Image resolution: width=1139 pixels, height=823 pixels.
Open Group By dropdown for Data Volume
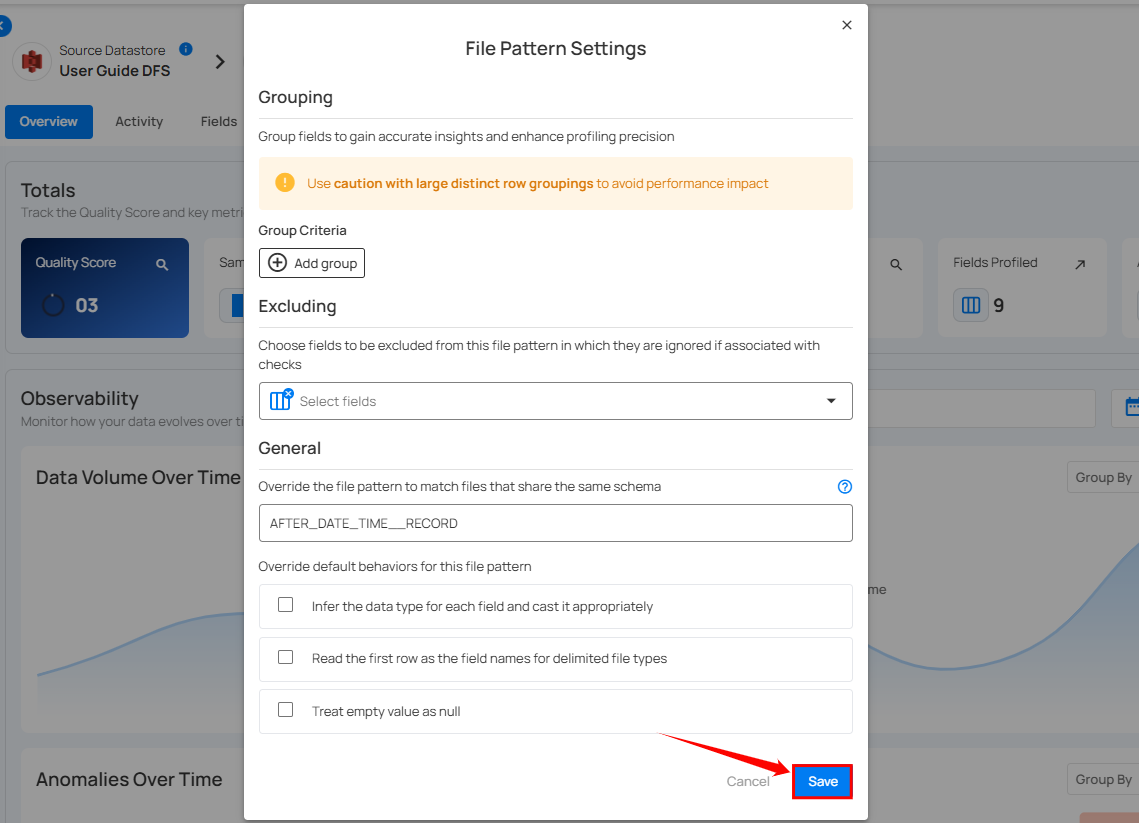(x=1102, y=477)
